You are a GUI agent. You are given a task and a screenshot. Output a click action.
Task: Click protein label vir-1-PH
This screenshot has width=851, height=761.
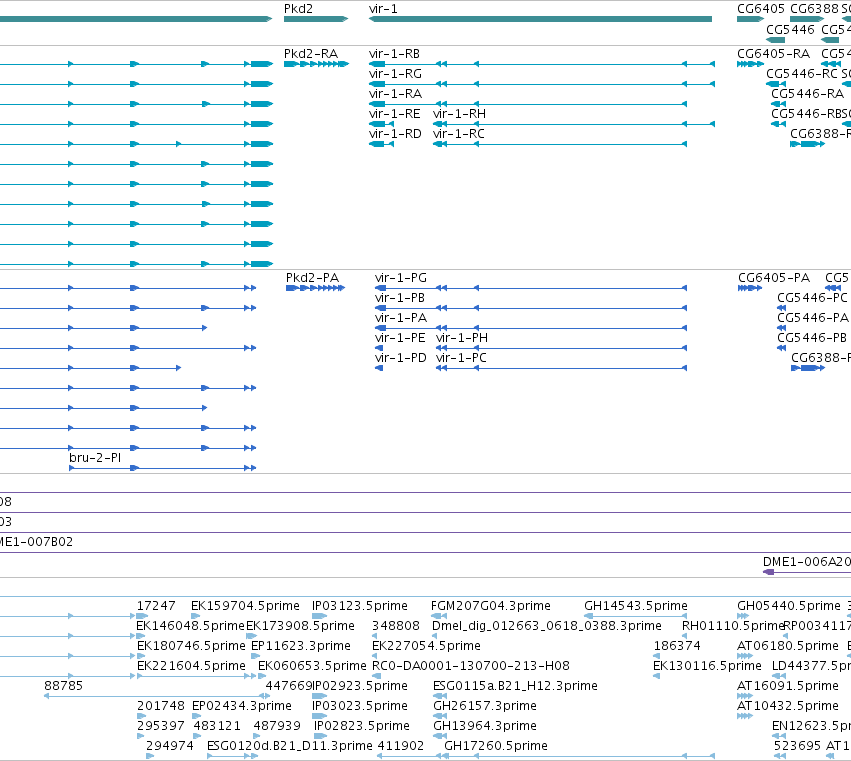coord(462,338)
